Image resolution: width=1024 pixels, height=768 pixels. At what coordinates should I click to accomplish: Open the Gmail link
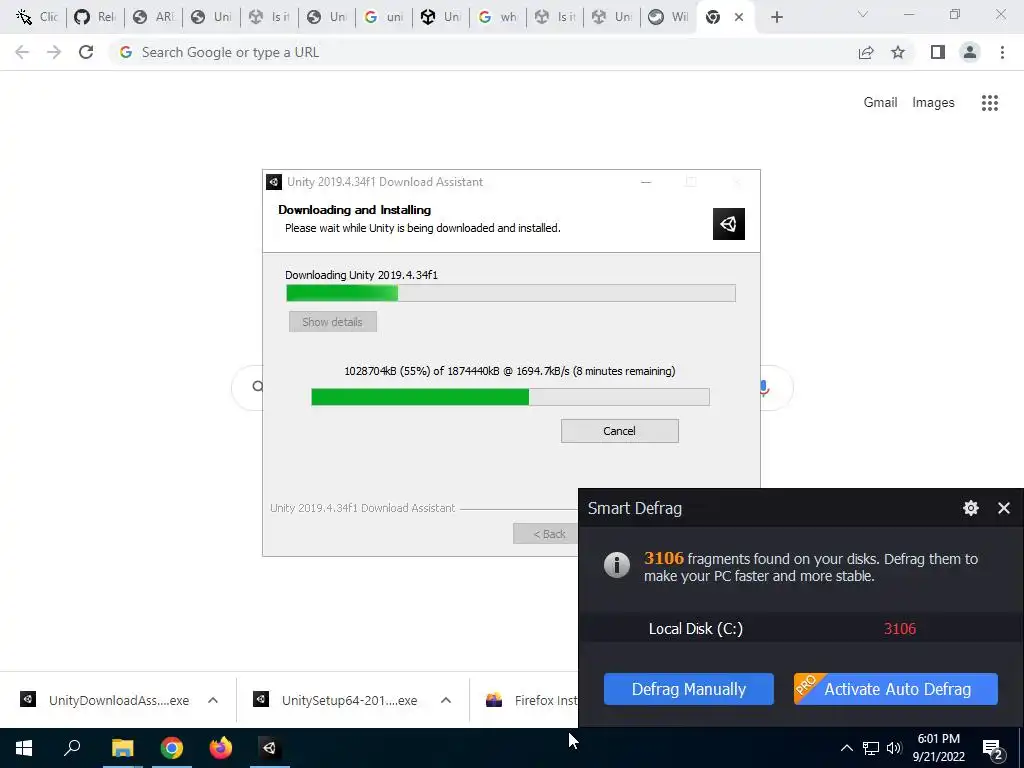tap(880, 103)
